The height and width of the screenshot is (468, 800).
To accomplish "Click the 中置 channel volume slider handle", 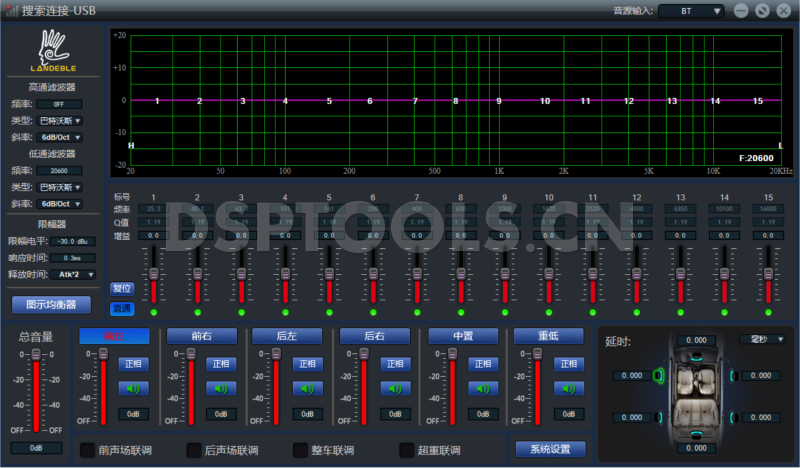I will tap(452, 354).
